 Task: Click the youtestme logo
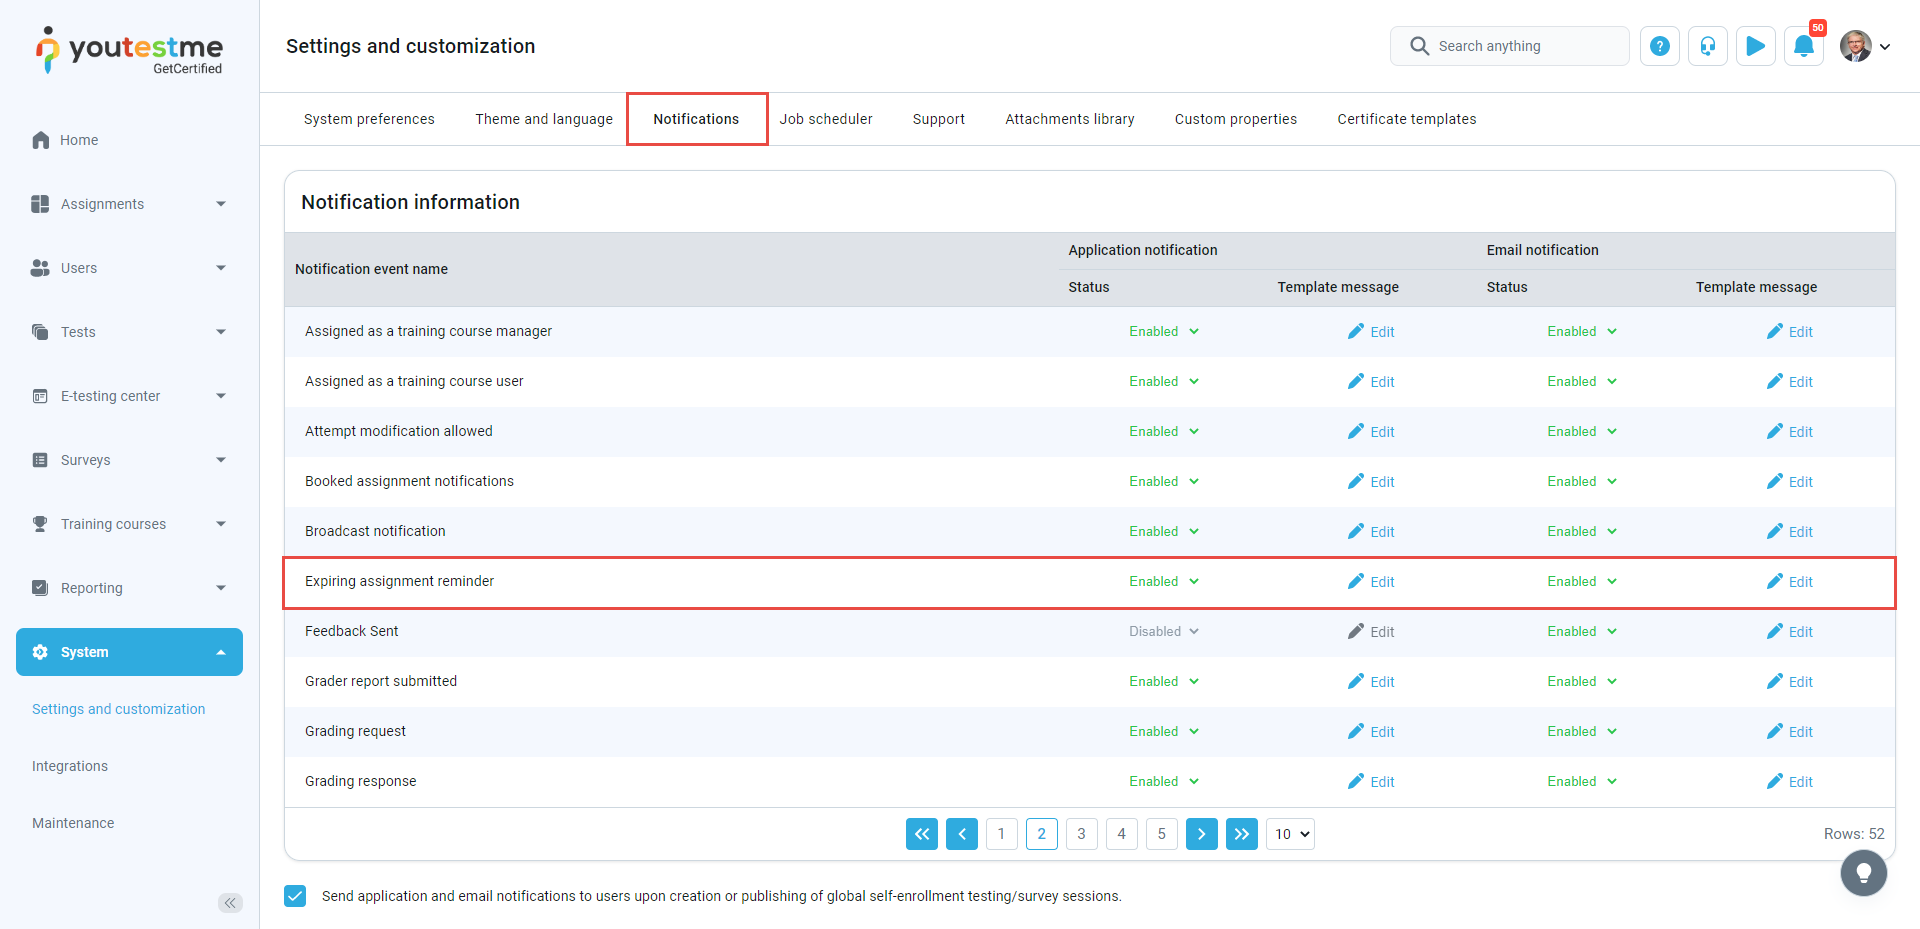pos(130,50)
